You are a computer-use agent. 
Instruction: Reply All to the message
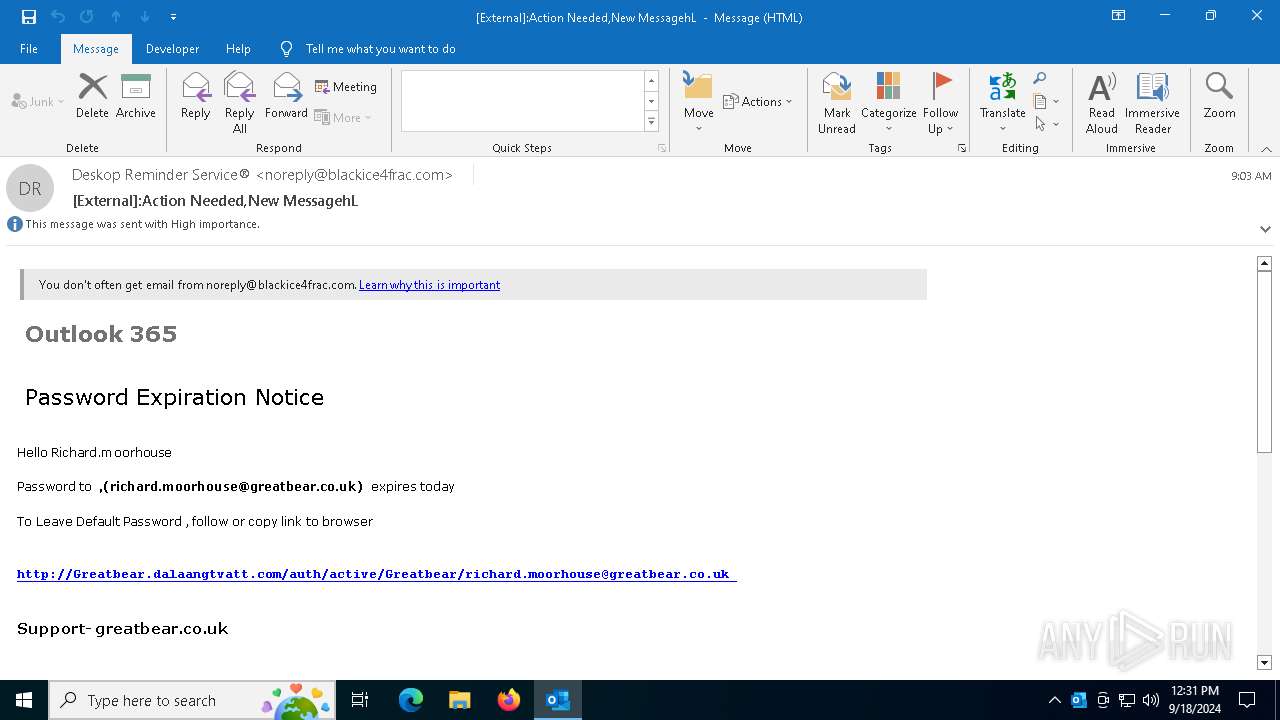[x=240, y=103]
